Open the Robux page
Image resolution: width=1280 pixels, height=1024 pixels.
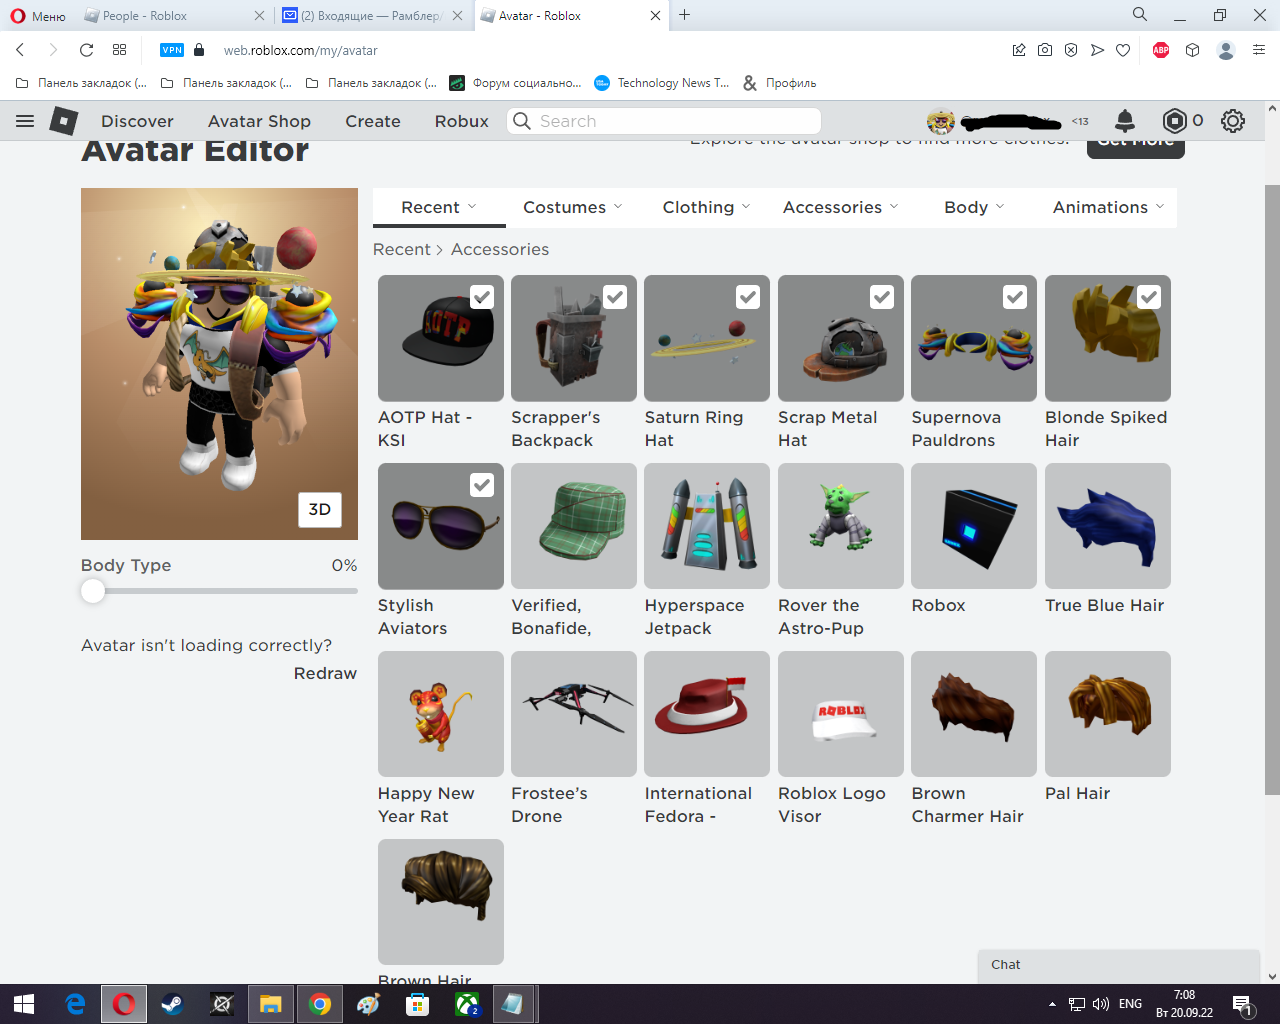click(462, 121)
